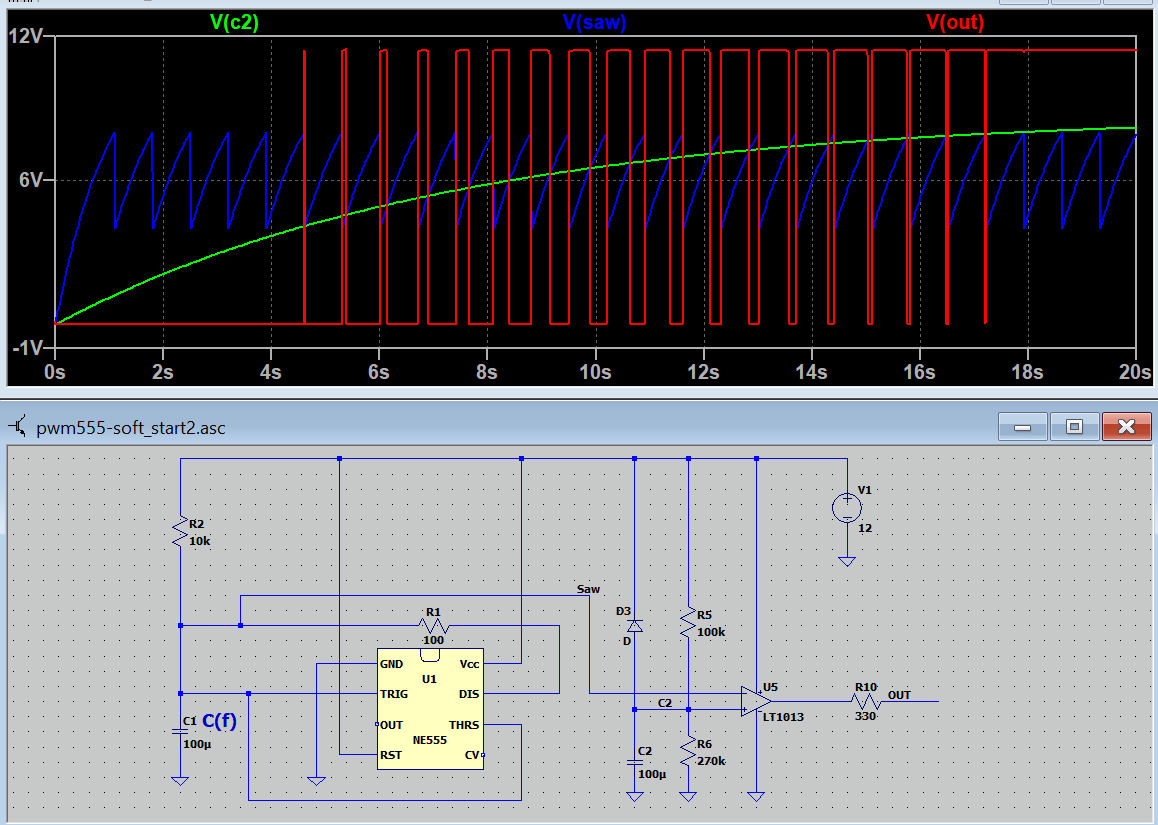
Task: Click resistor R6 270k symbol
Action: pyautogui.click(x=688, y=753)
